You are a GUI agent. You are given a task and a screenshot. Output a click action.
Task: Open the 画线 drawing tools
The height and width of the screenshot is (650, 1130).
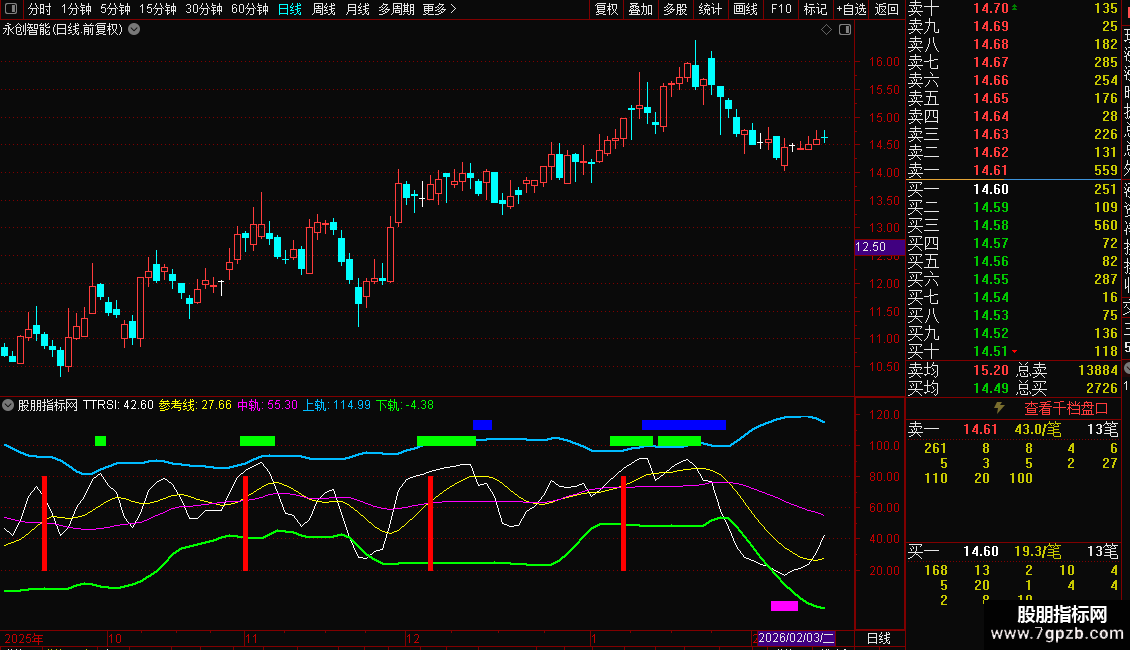[745, 9]
